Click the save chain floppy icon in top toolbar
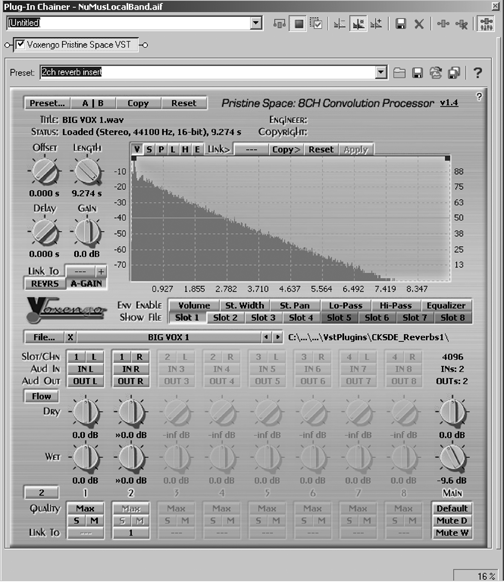504x582 pixels. [x=400, y=24]
